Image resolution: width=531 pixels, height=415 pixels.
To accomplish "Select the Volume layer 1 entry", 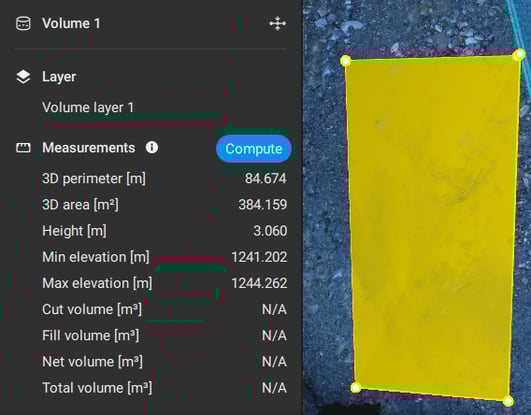I will [88, 107].
